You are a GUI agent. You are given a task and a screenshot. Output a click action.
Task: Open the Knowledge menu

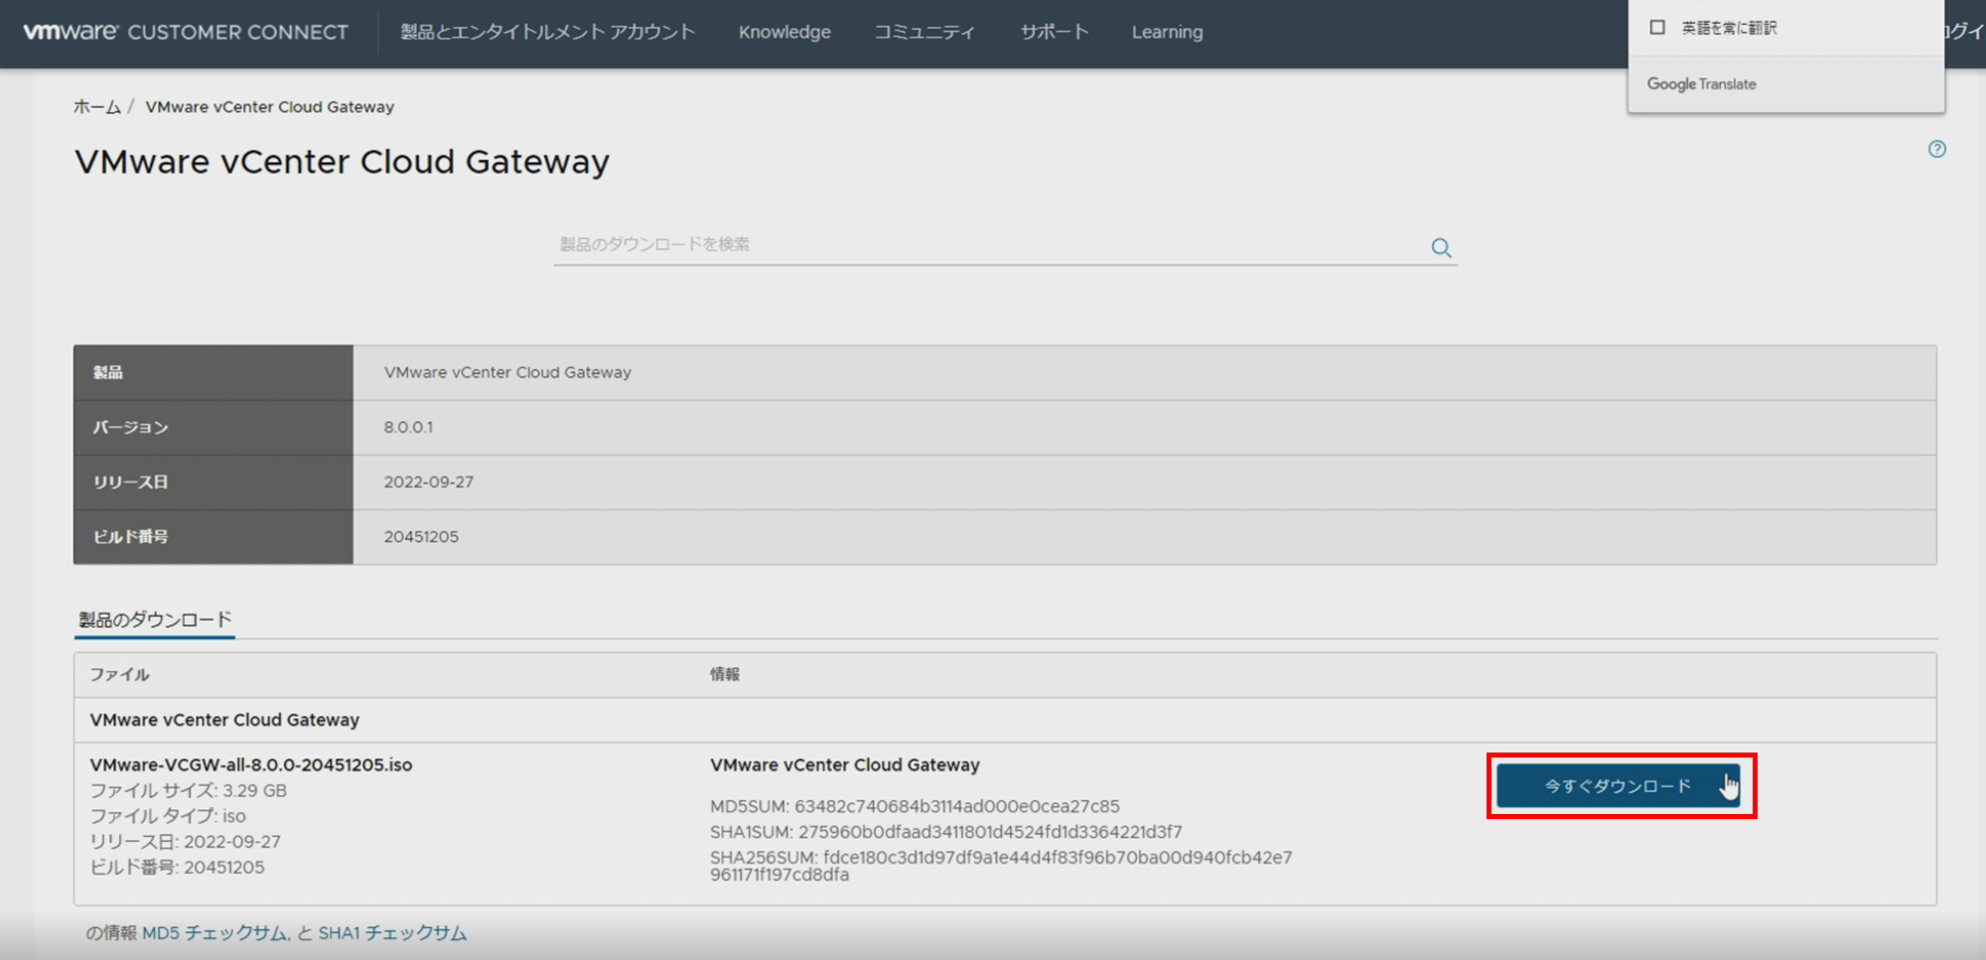(x=784, y=32)
